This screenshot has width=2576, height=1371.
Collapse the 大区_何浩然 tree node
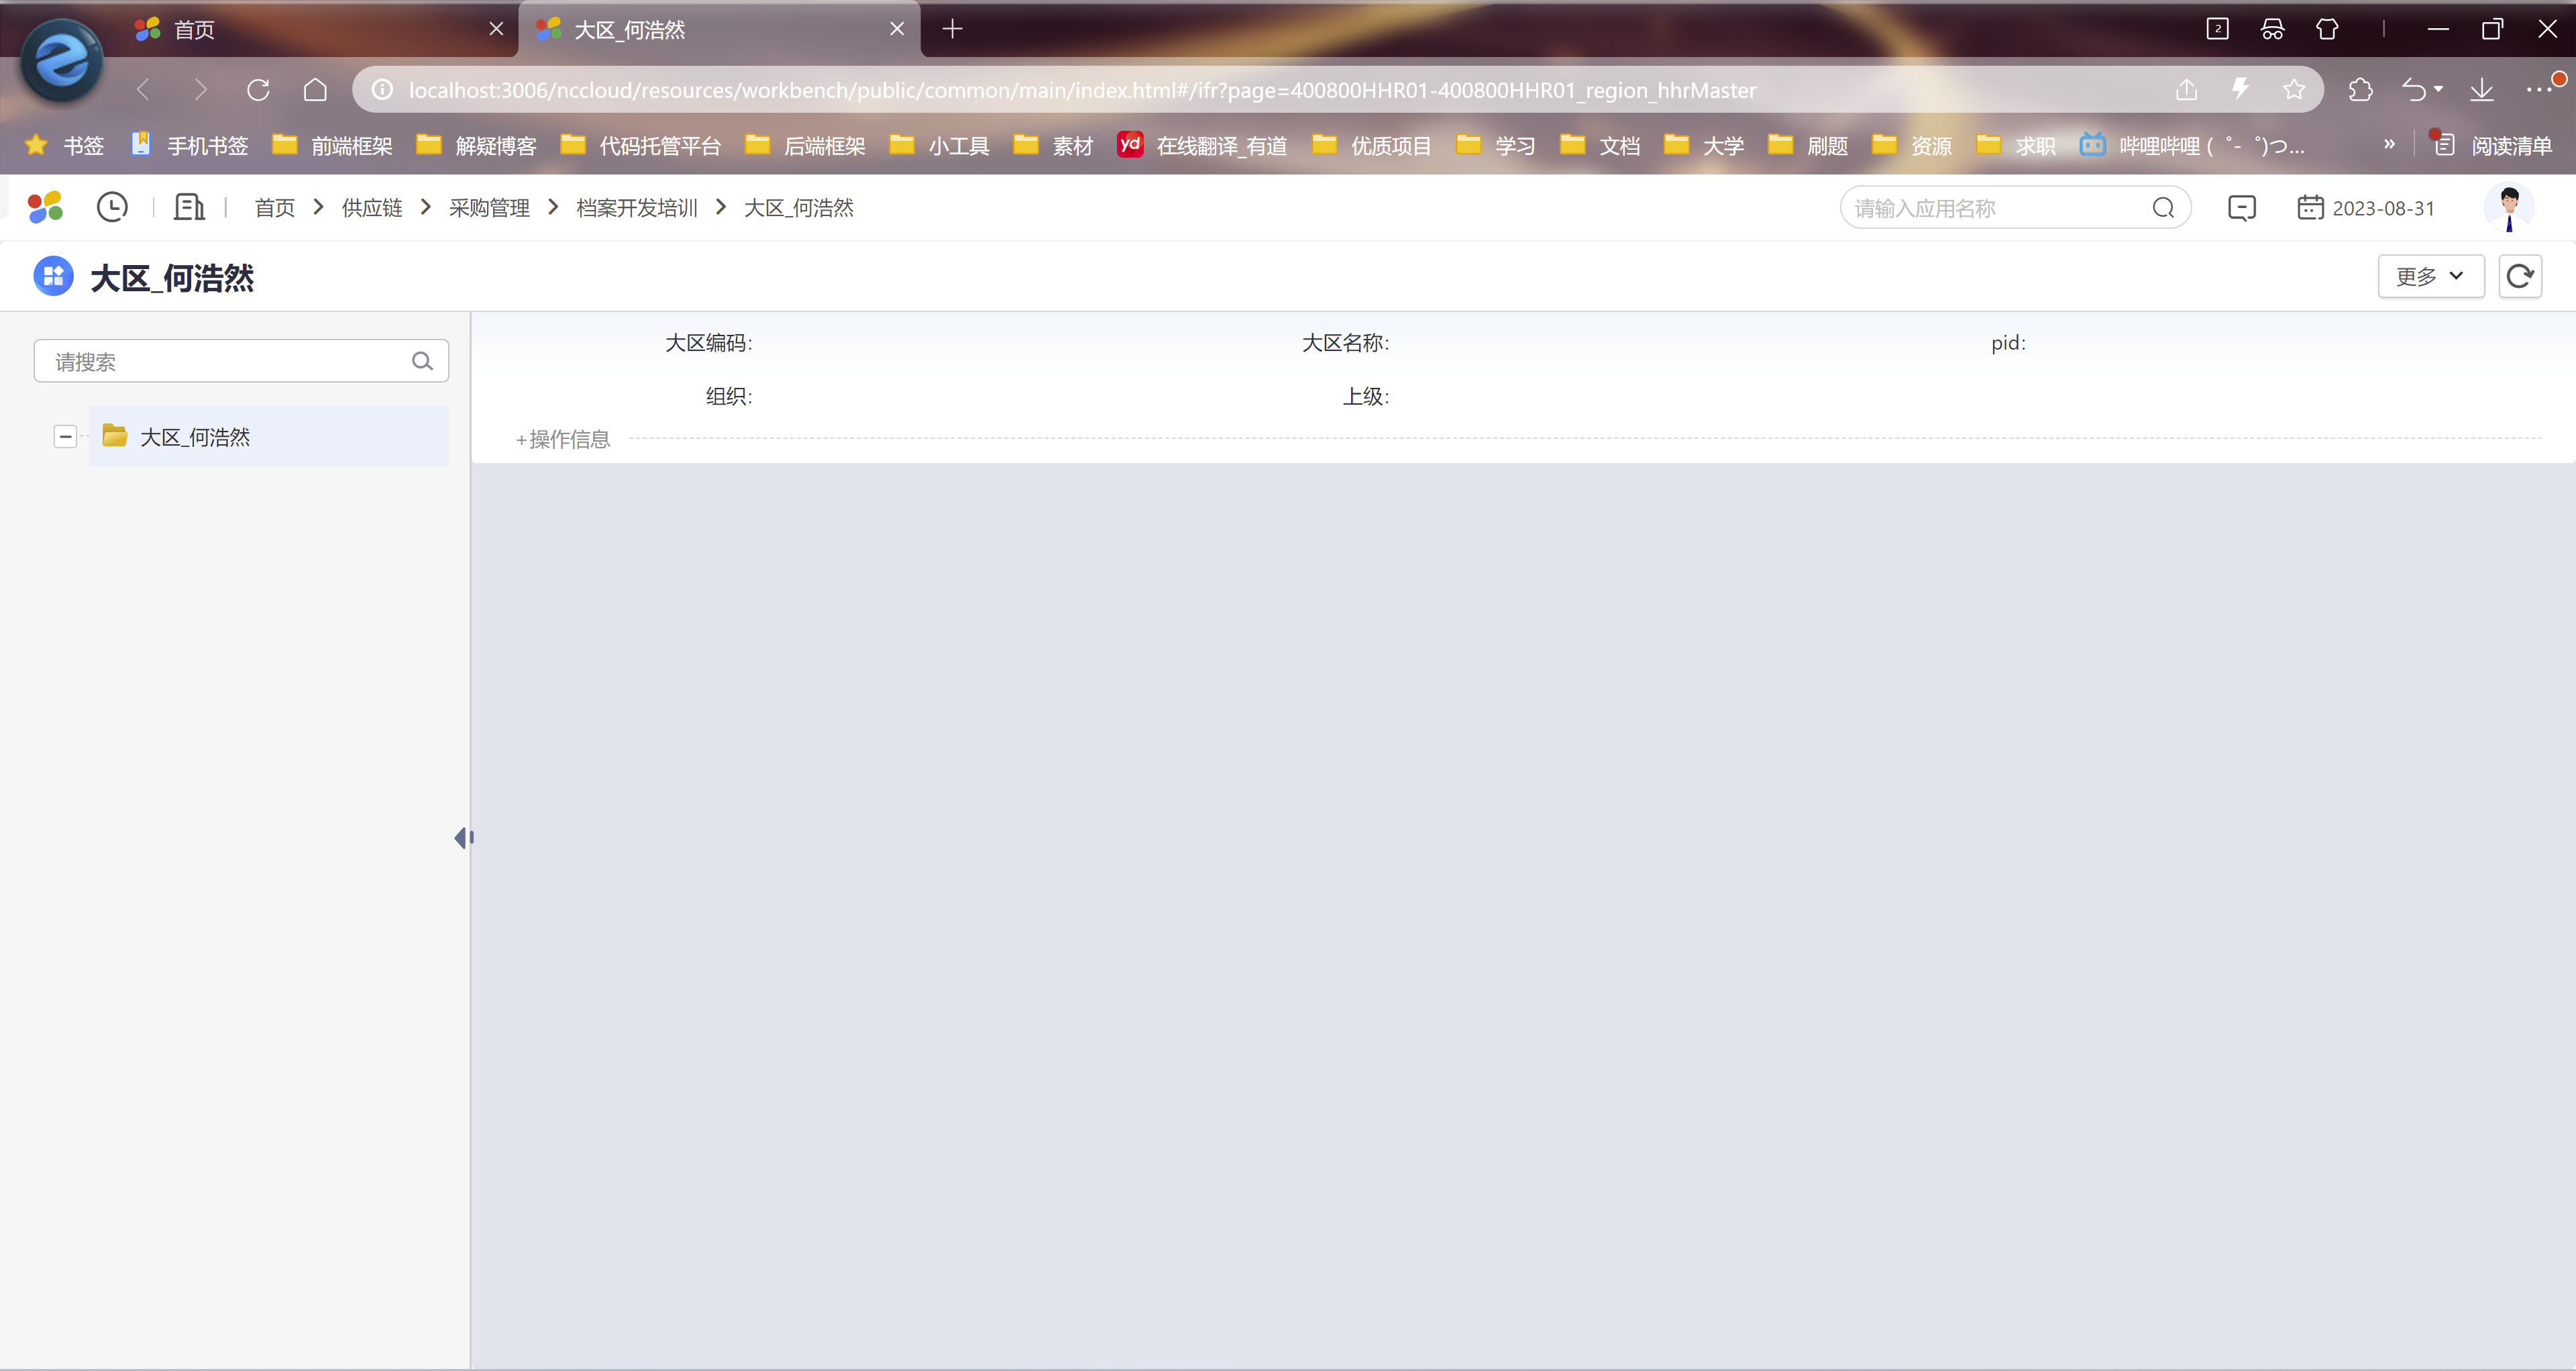coord(66,437)
